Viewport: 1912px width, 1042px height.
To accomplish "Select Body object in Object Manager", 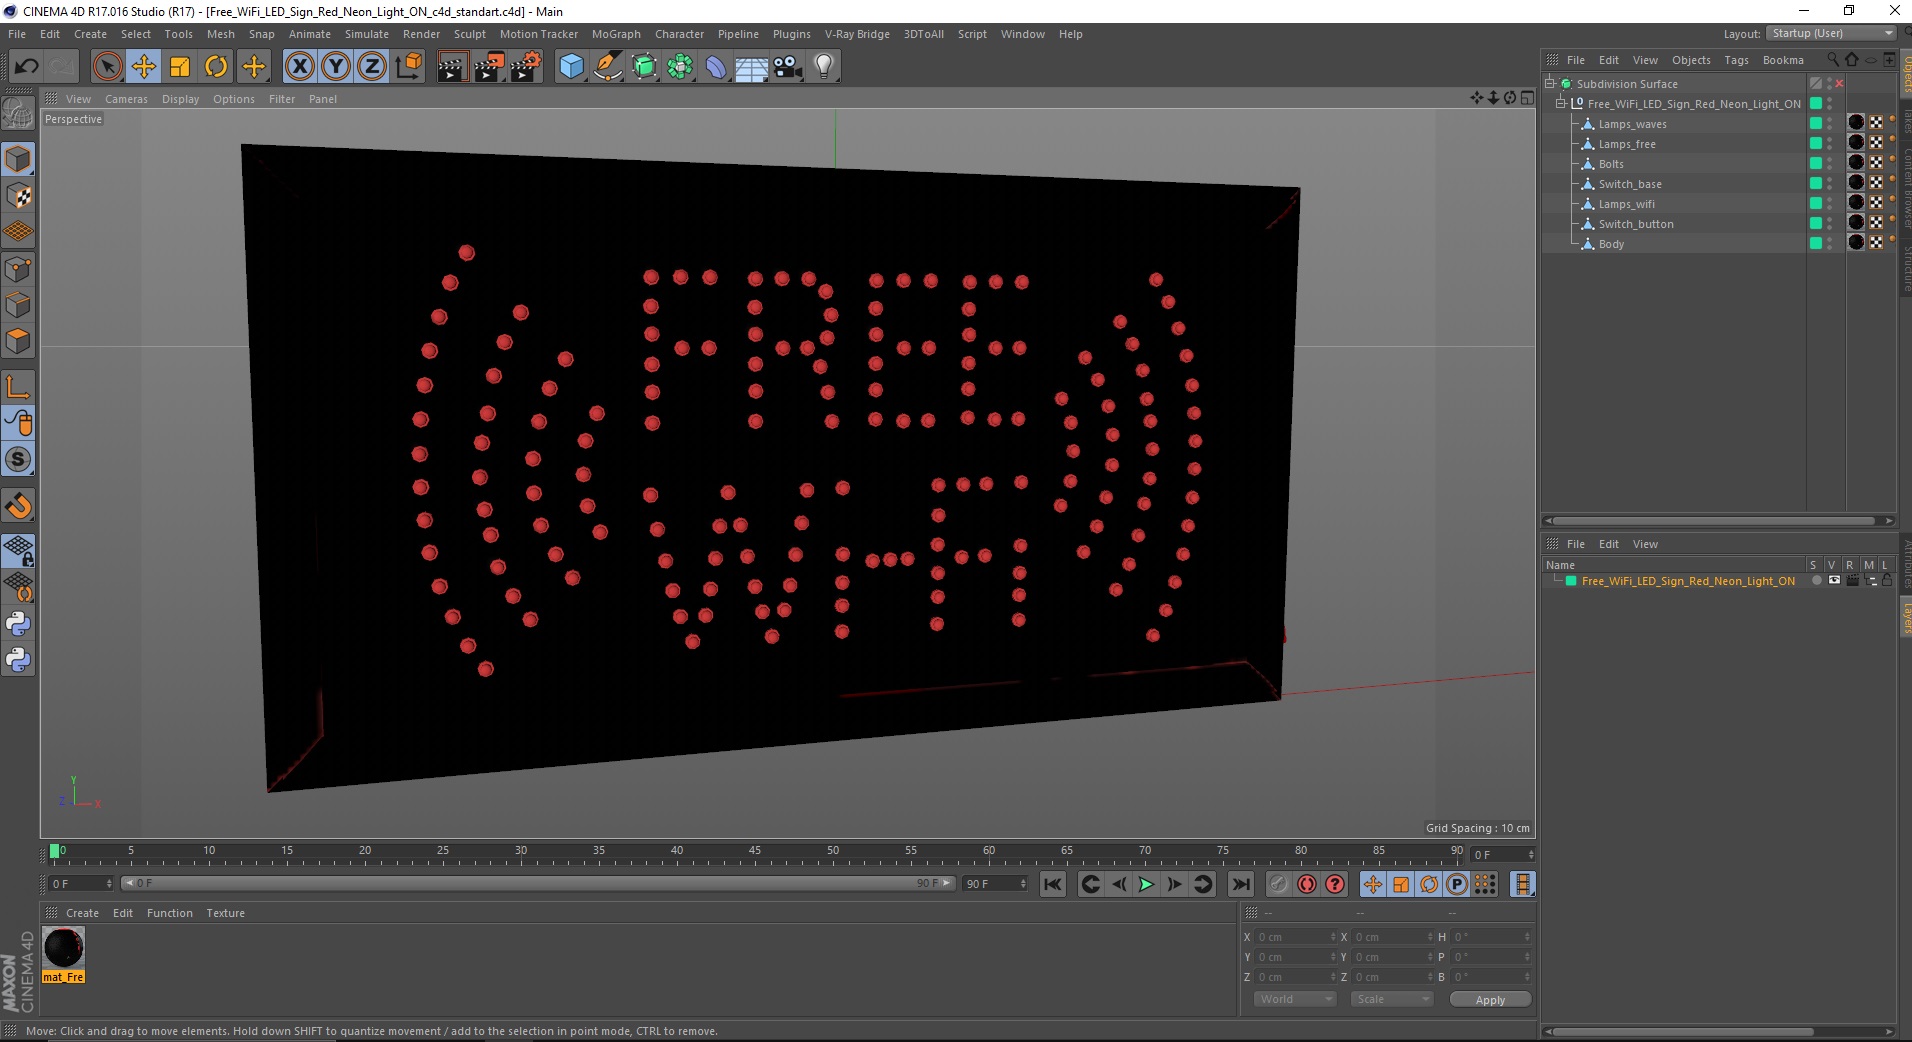I will coord(1611,244).
